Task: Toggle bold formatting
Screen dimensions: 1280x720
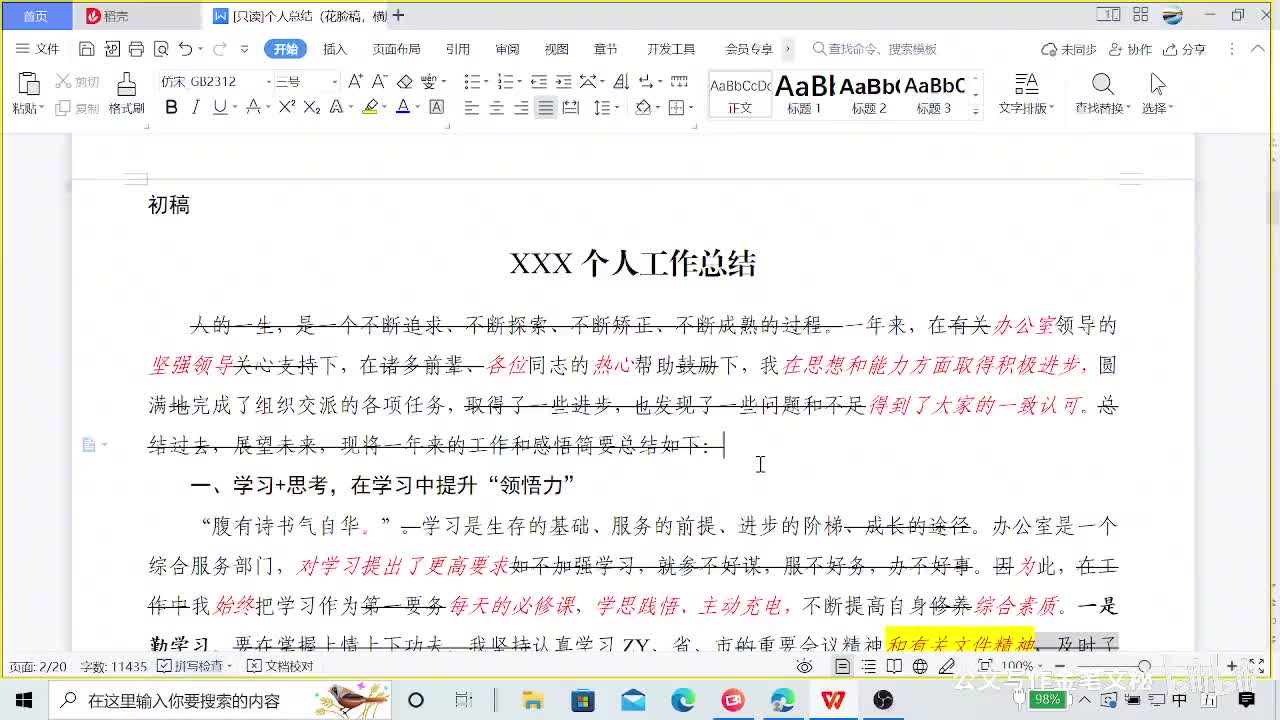Action: (171, 107)
